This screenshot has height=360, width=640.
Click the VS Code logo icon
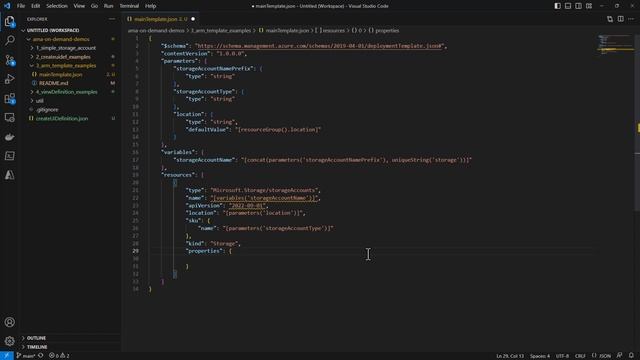coord(7,6)
